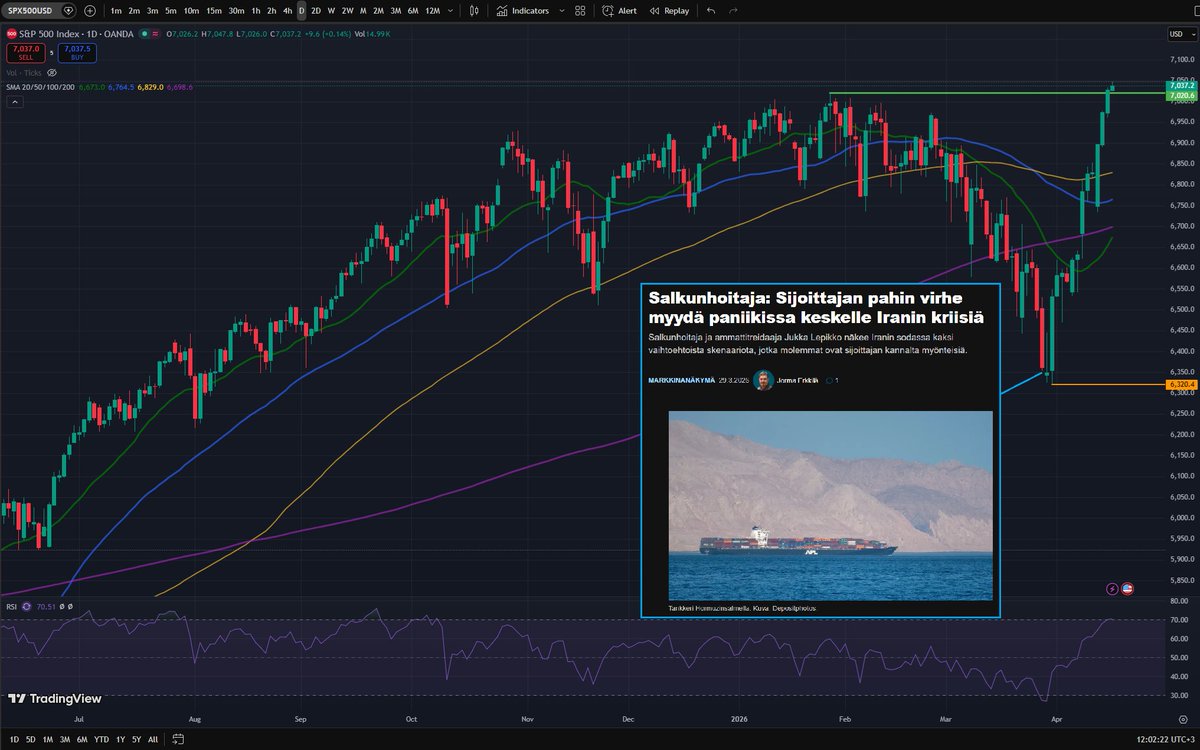Screen dimensions: 1200x750
Task: Click the MARKKINANÄKYMÄ category link
Action: pyautogui.click(x=682, y=381)
